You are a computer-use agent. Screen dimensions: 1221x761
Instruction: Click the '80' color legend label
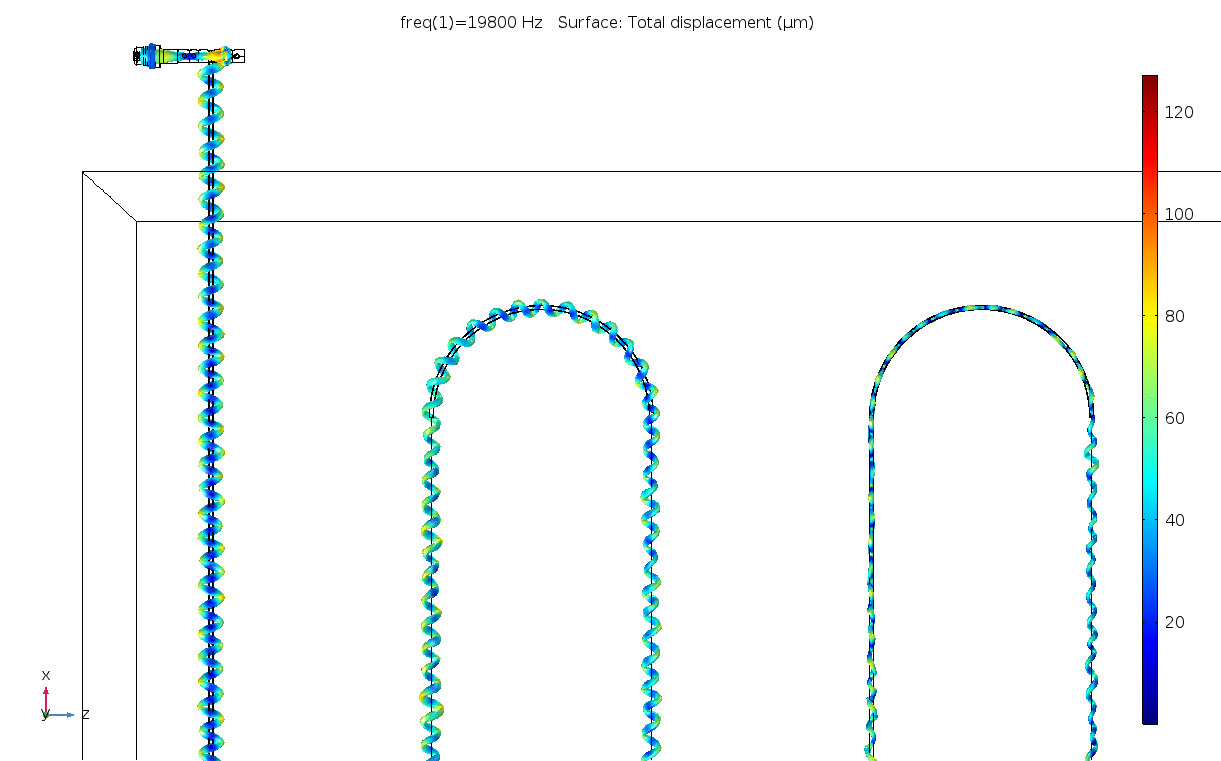coord(1175,316)
